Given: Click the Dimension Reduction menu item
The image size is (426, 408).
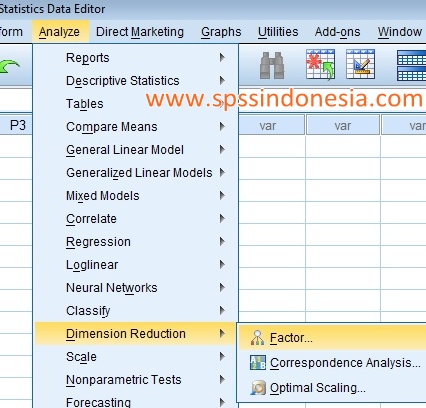Looking at the screenshot, I should pyautogui.click(x=136, y=334).
